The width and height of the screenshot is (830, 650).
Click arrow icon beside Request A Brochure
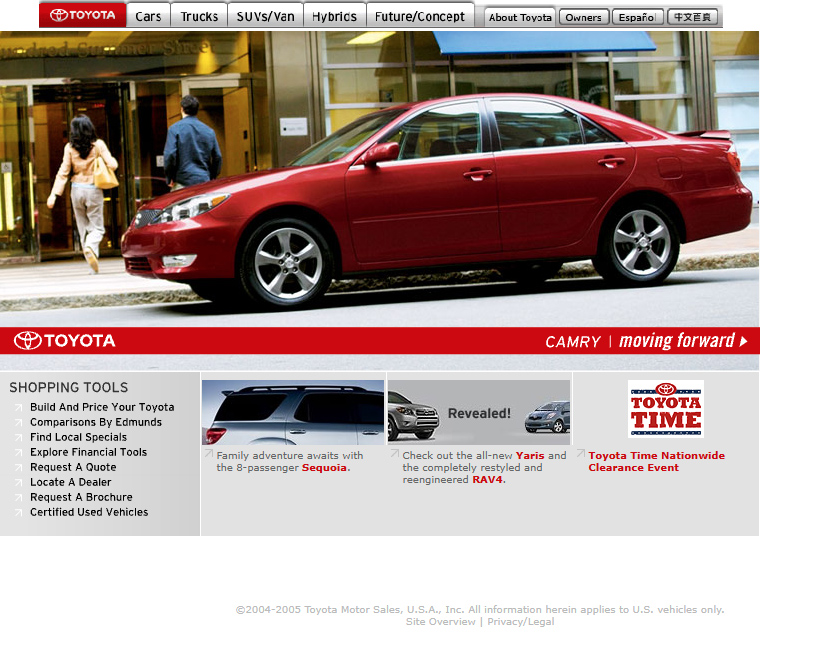(19, 498)
